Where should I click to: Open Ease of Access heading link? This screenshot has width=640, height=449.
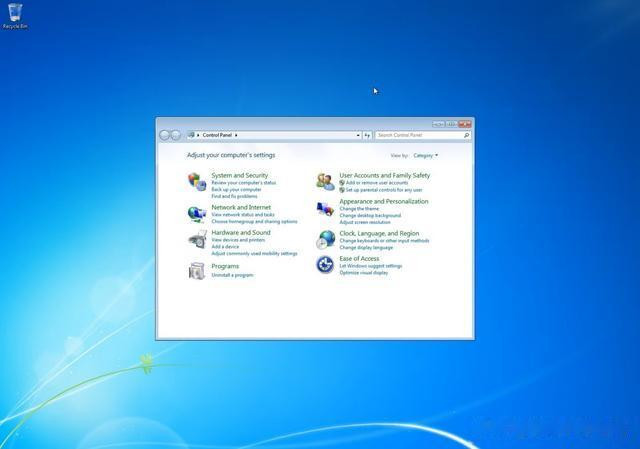coord(359,259)
